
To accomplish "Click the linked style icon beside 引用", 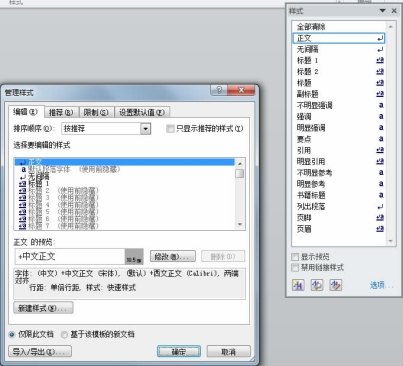I will [x=380, y=150].
